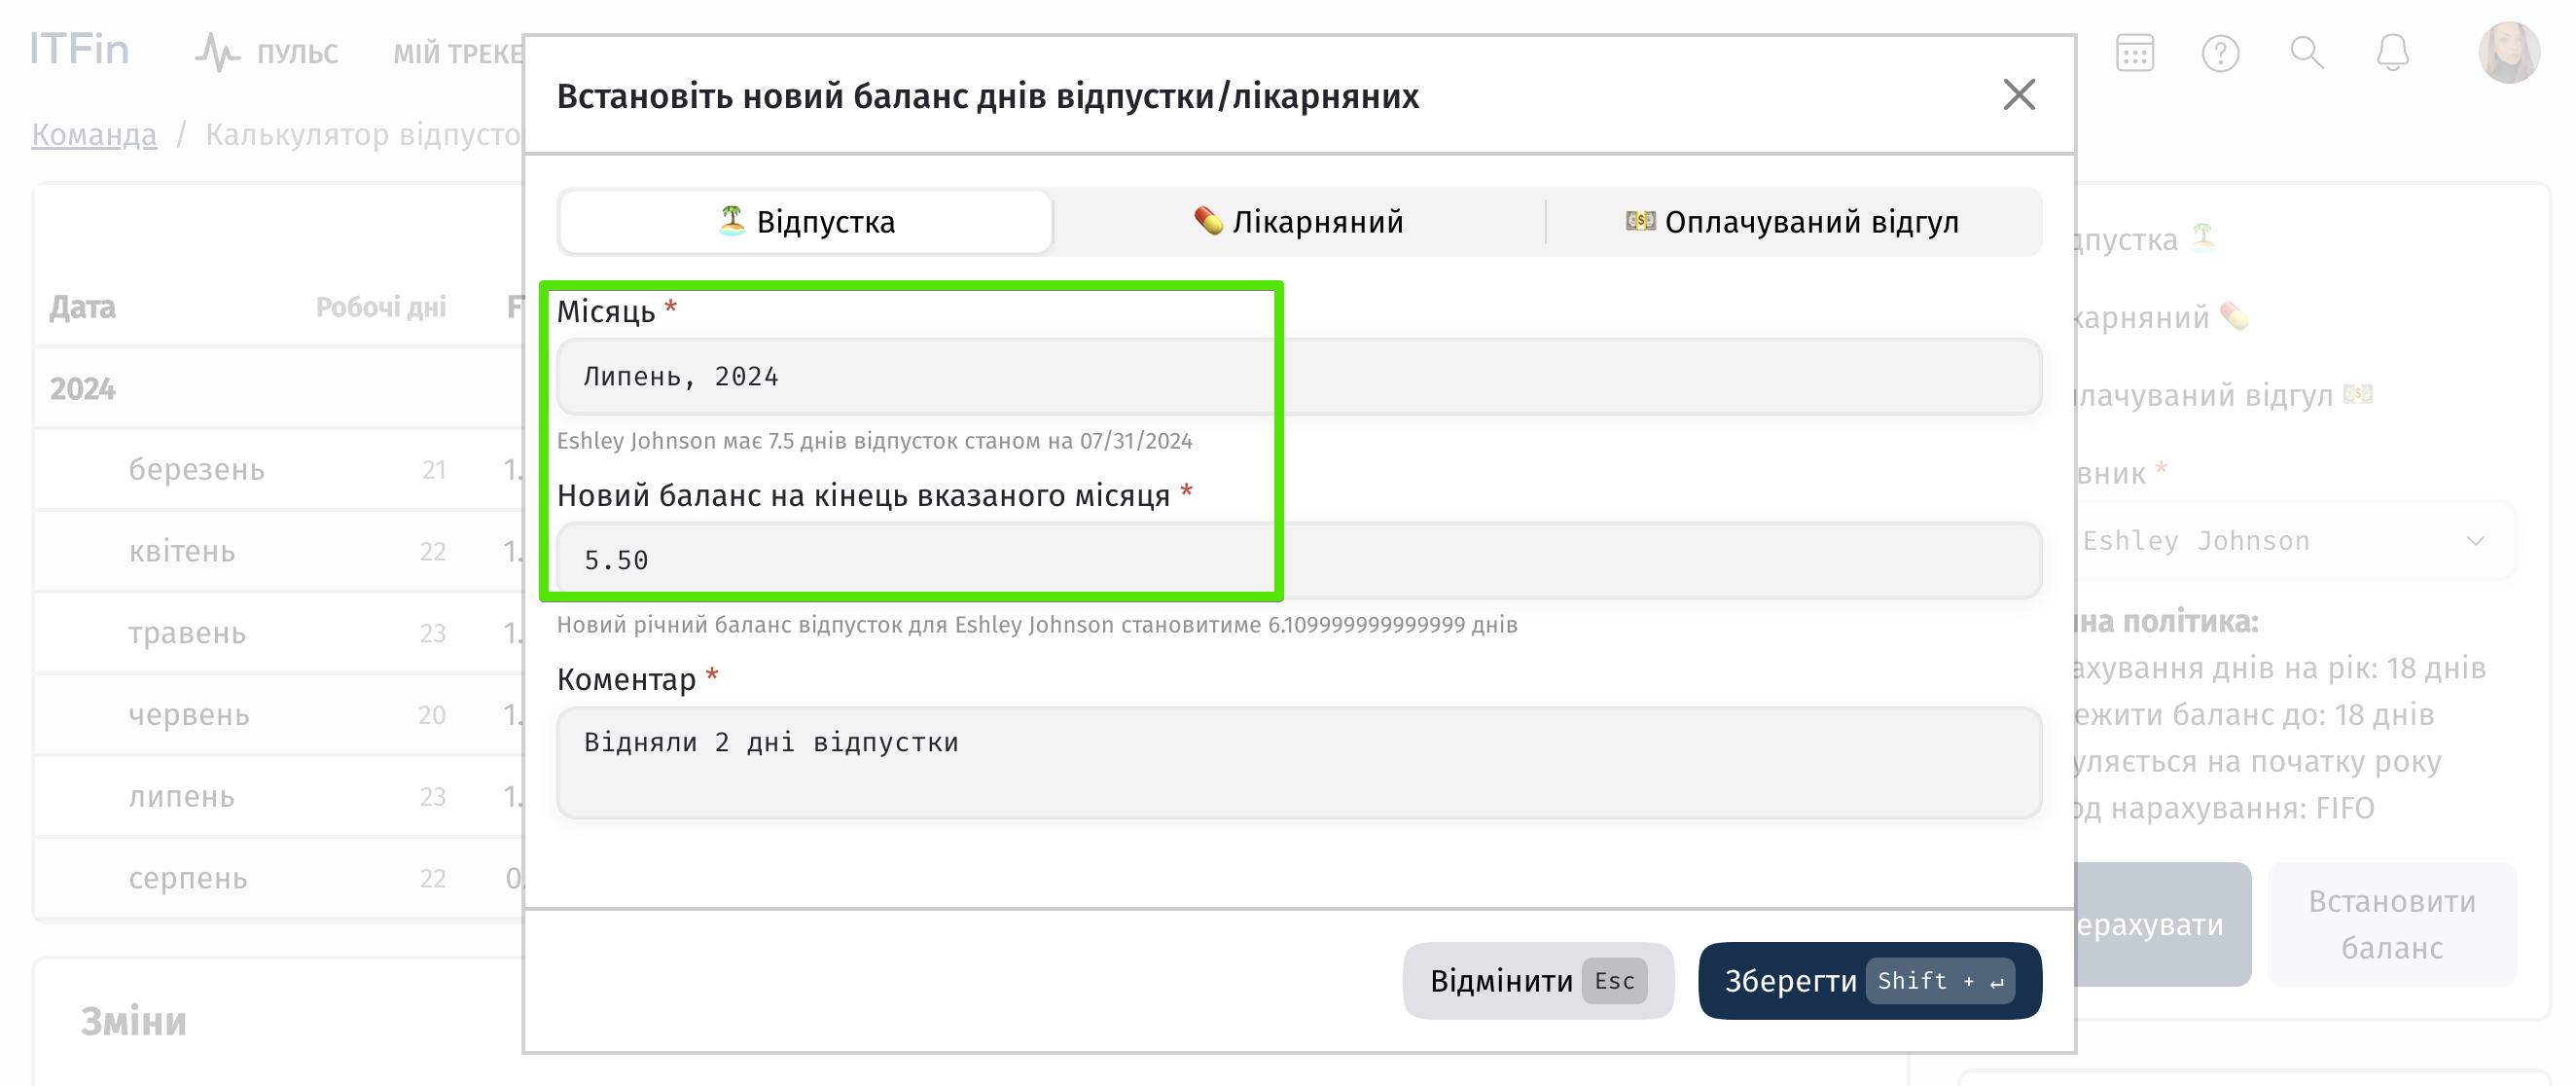This screenshot has width=2576, height=1086.
Task: Click the 2024 year group row
Action: click(x=280, y=389)
